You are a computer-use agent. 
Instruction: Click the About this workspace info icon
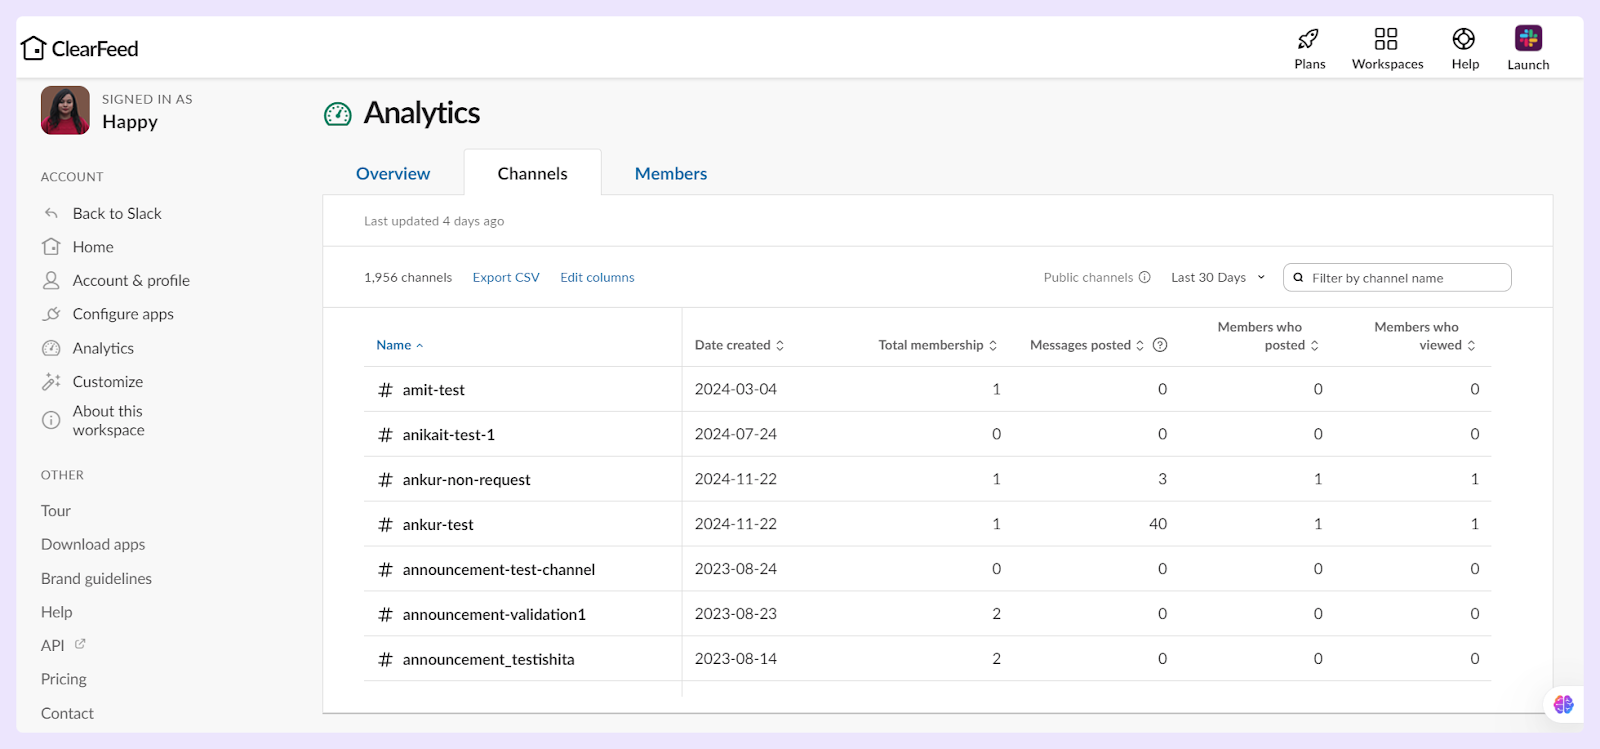[x=51, y=420]
